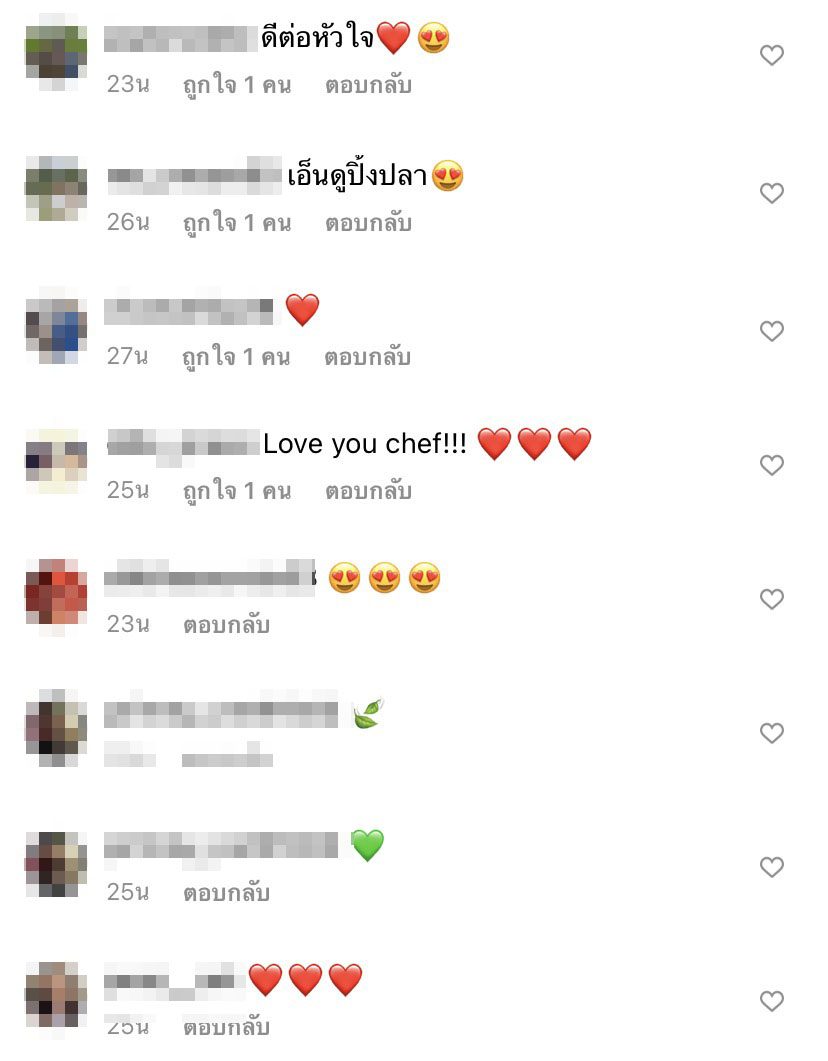
Task: Like the 'Love you chef!!!' comment
Action: (771, 465)
